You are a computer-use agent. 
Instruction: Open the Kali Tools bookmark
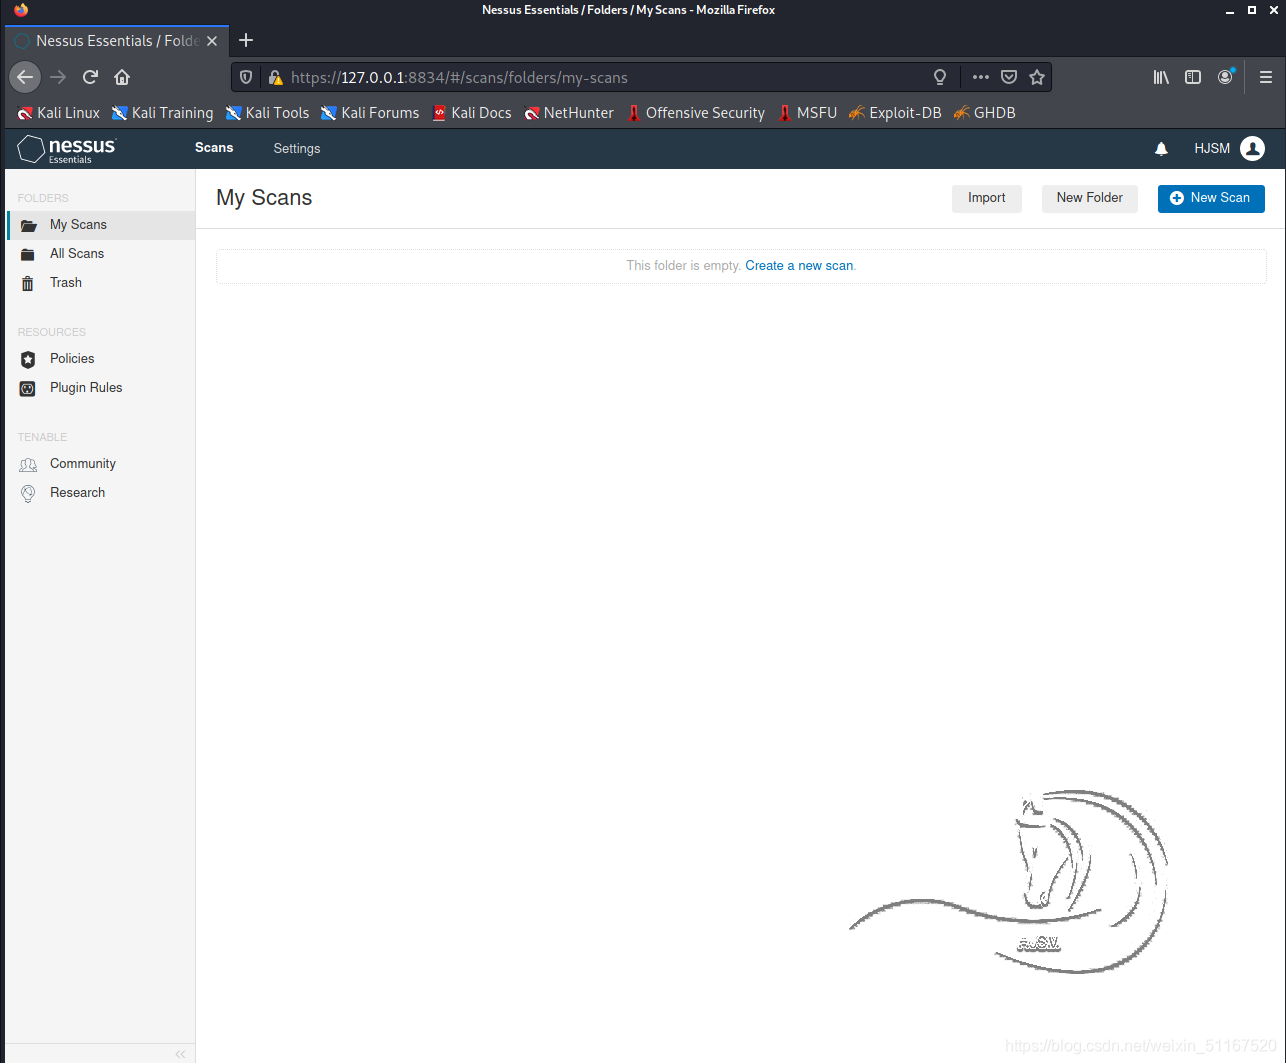point(267,113)
